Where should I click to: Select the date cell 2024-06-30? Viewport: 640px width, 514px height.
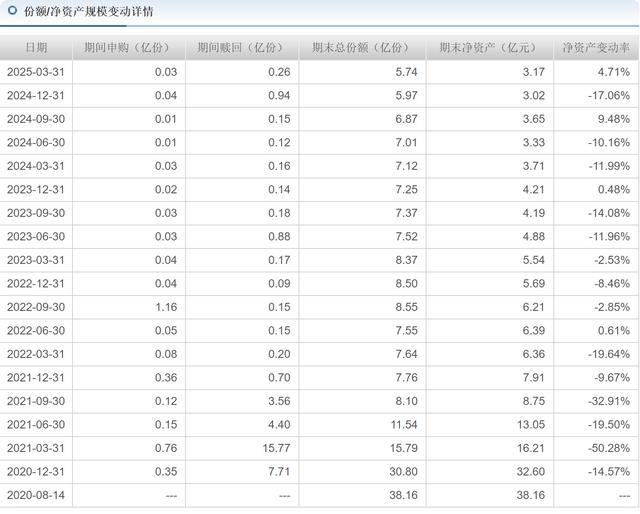(x=36, y=142)
